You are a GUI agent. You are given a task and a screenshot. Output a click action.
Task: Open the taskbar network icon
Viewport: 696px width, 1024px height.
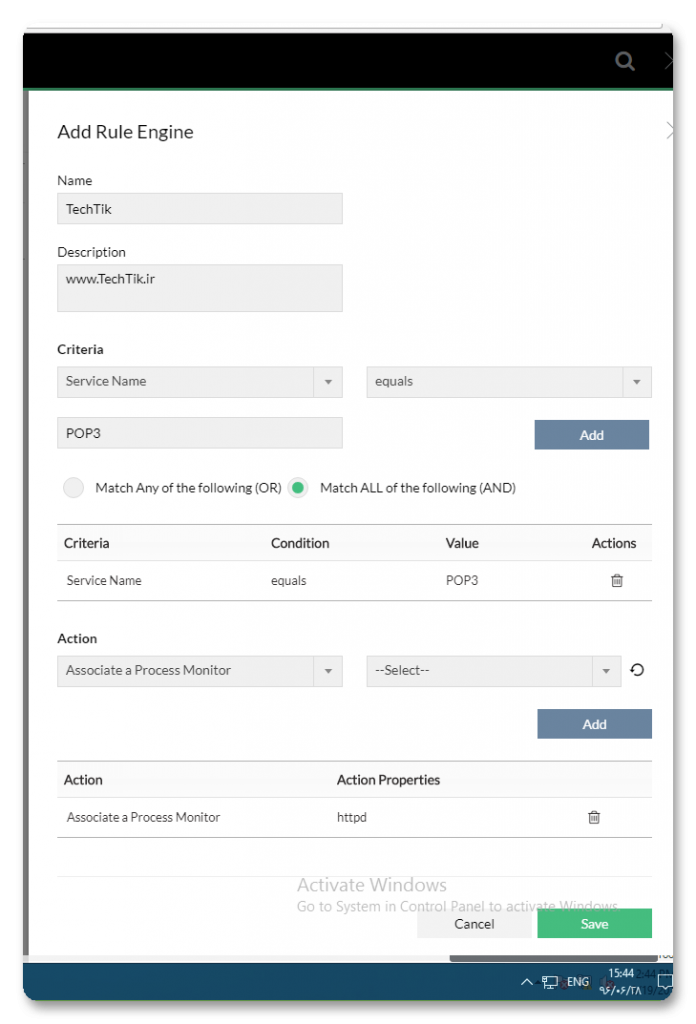pos(548,982)
